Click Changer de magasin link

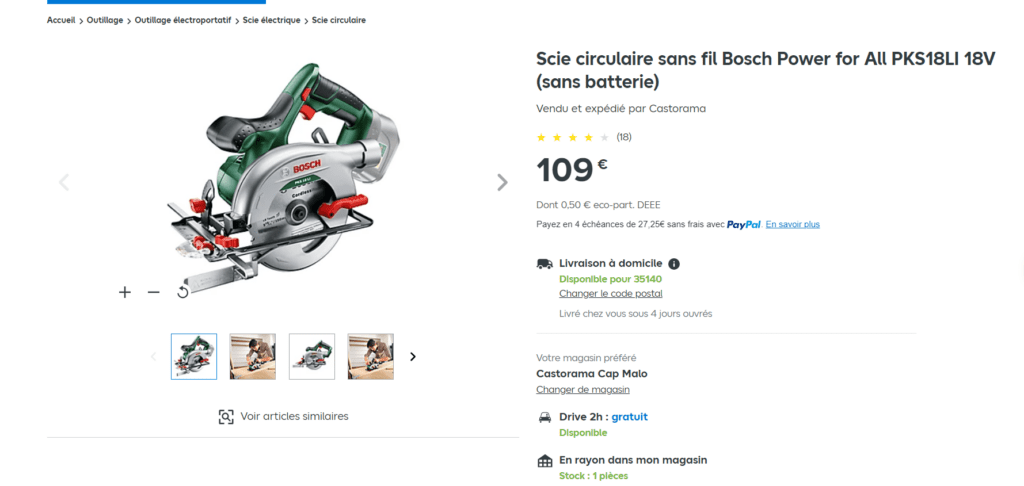(x=583, y=390)
